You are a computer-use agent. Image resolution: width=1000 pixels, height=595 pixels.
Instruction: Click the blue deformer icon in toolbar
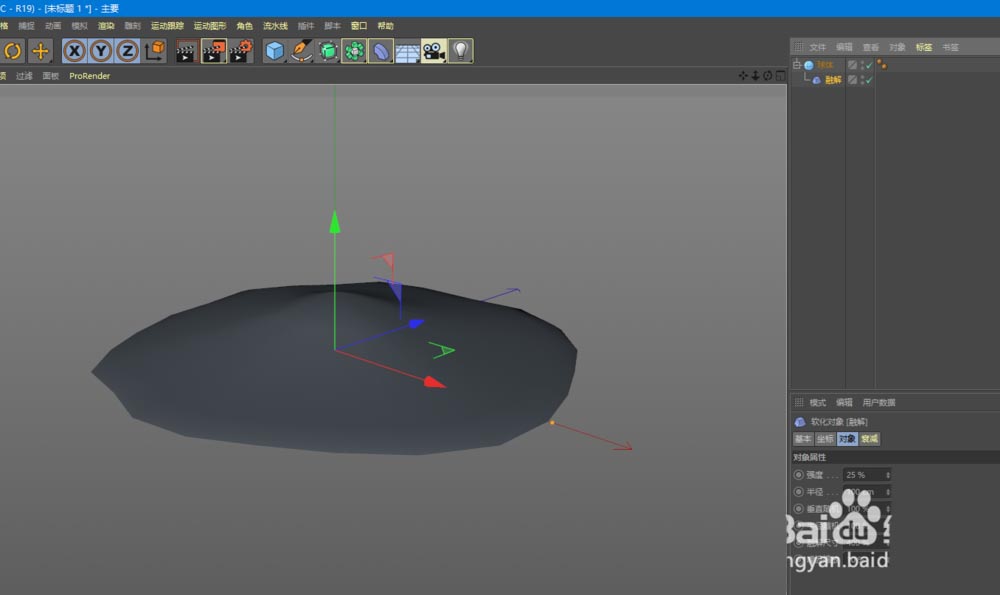coord(380,51)
